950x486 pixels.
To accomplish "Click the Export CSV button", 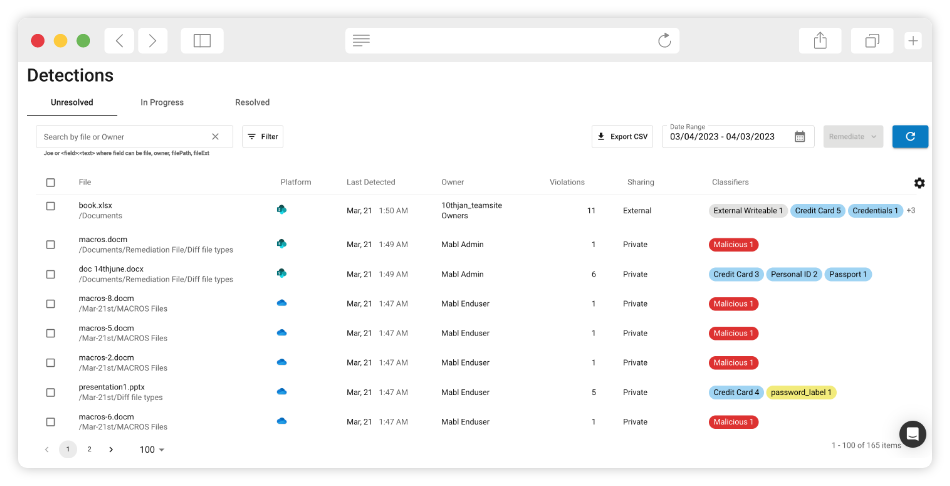I will (x=622, y=137).
